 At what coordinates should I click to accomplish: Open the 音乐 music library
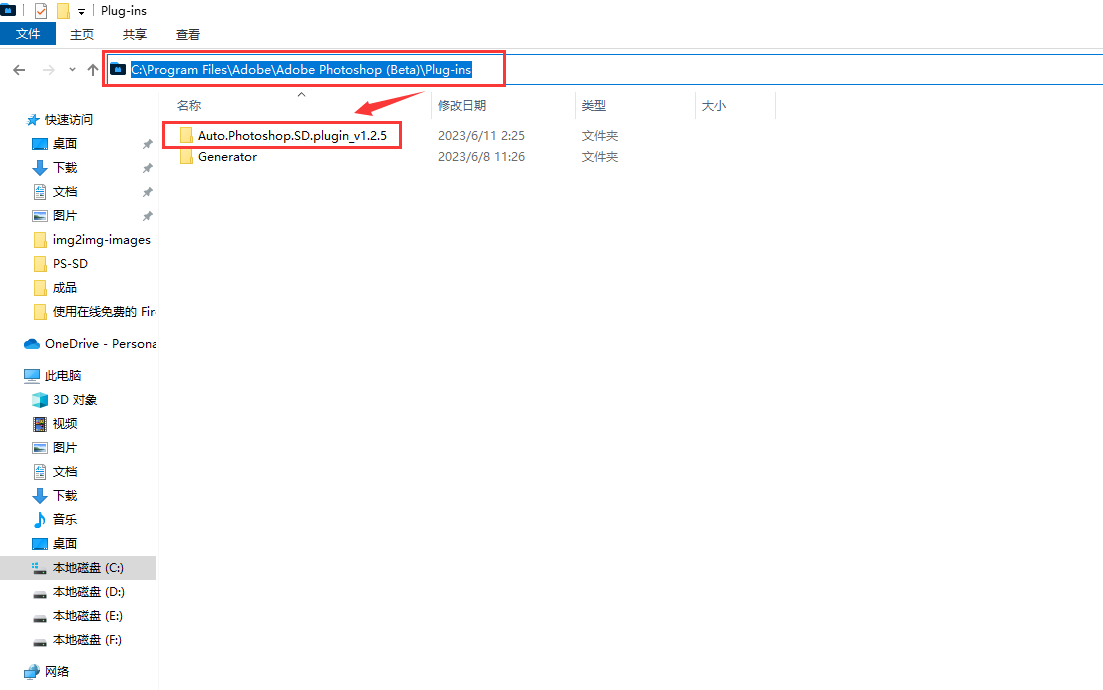(x=65, y=519)
